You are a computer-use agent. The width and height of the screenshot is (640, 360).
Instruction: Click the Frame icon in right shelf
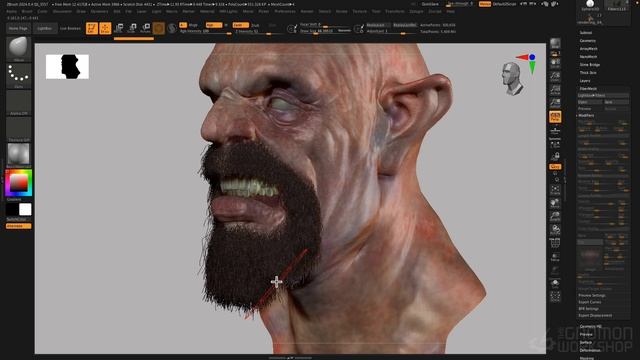[x=555, y=190]
